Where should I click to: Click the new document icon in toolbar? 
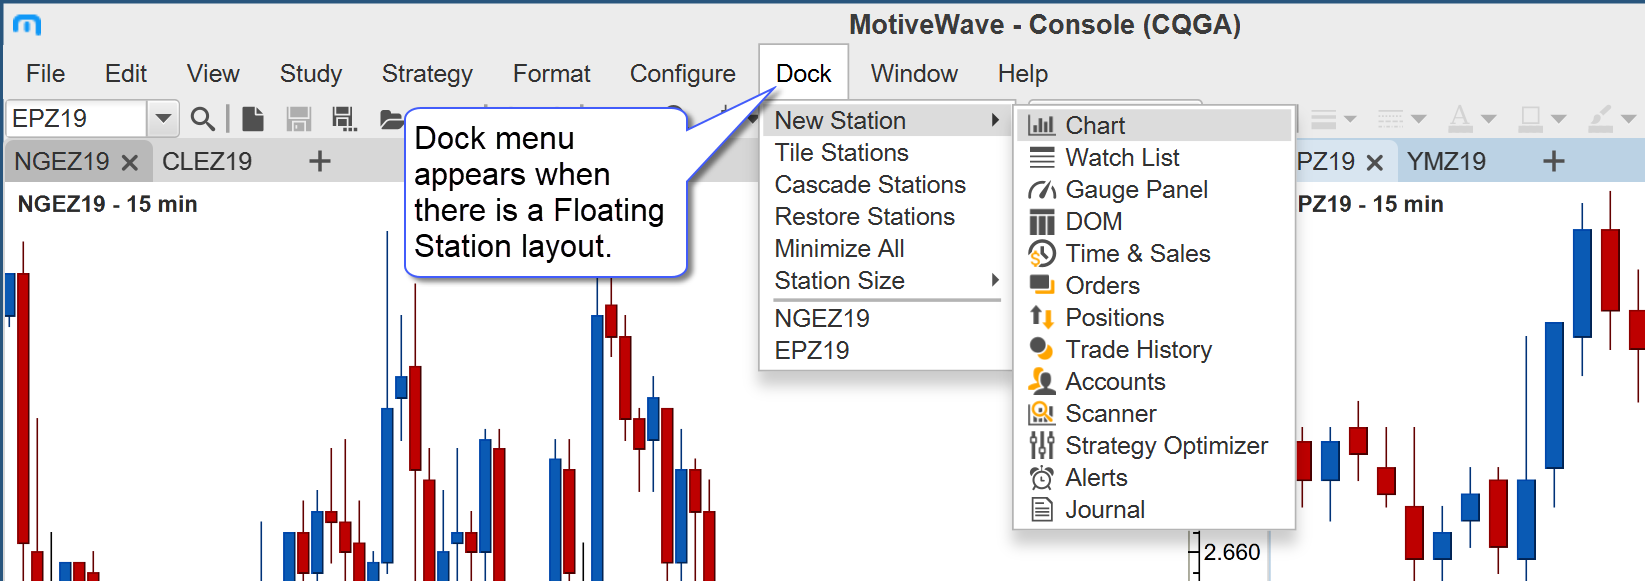click(253, 119)
